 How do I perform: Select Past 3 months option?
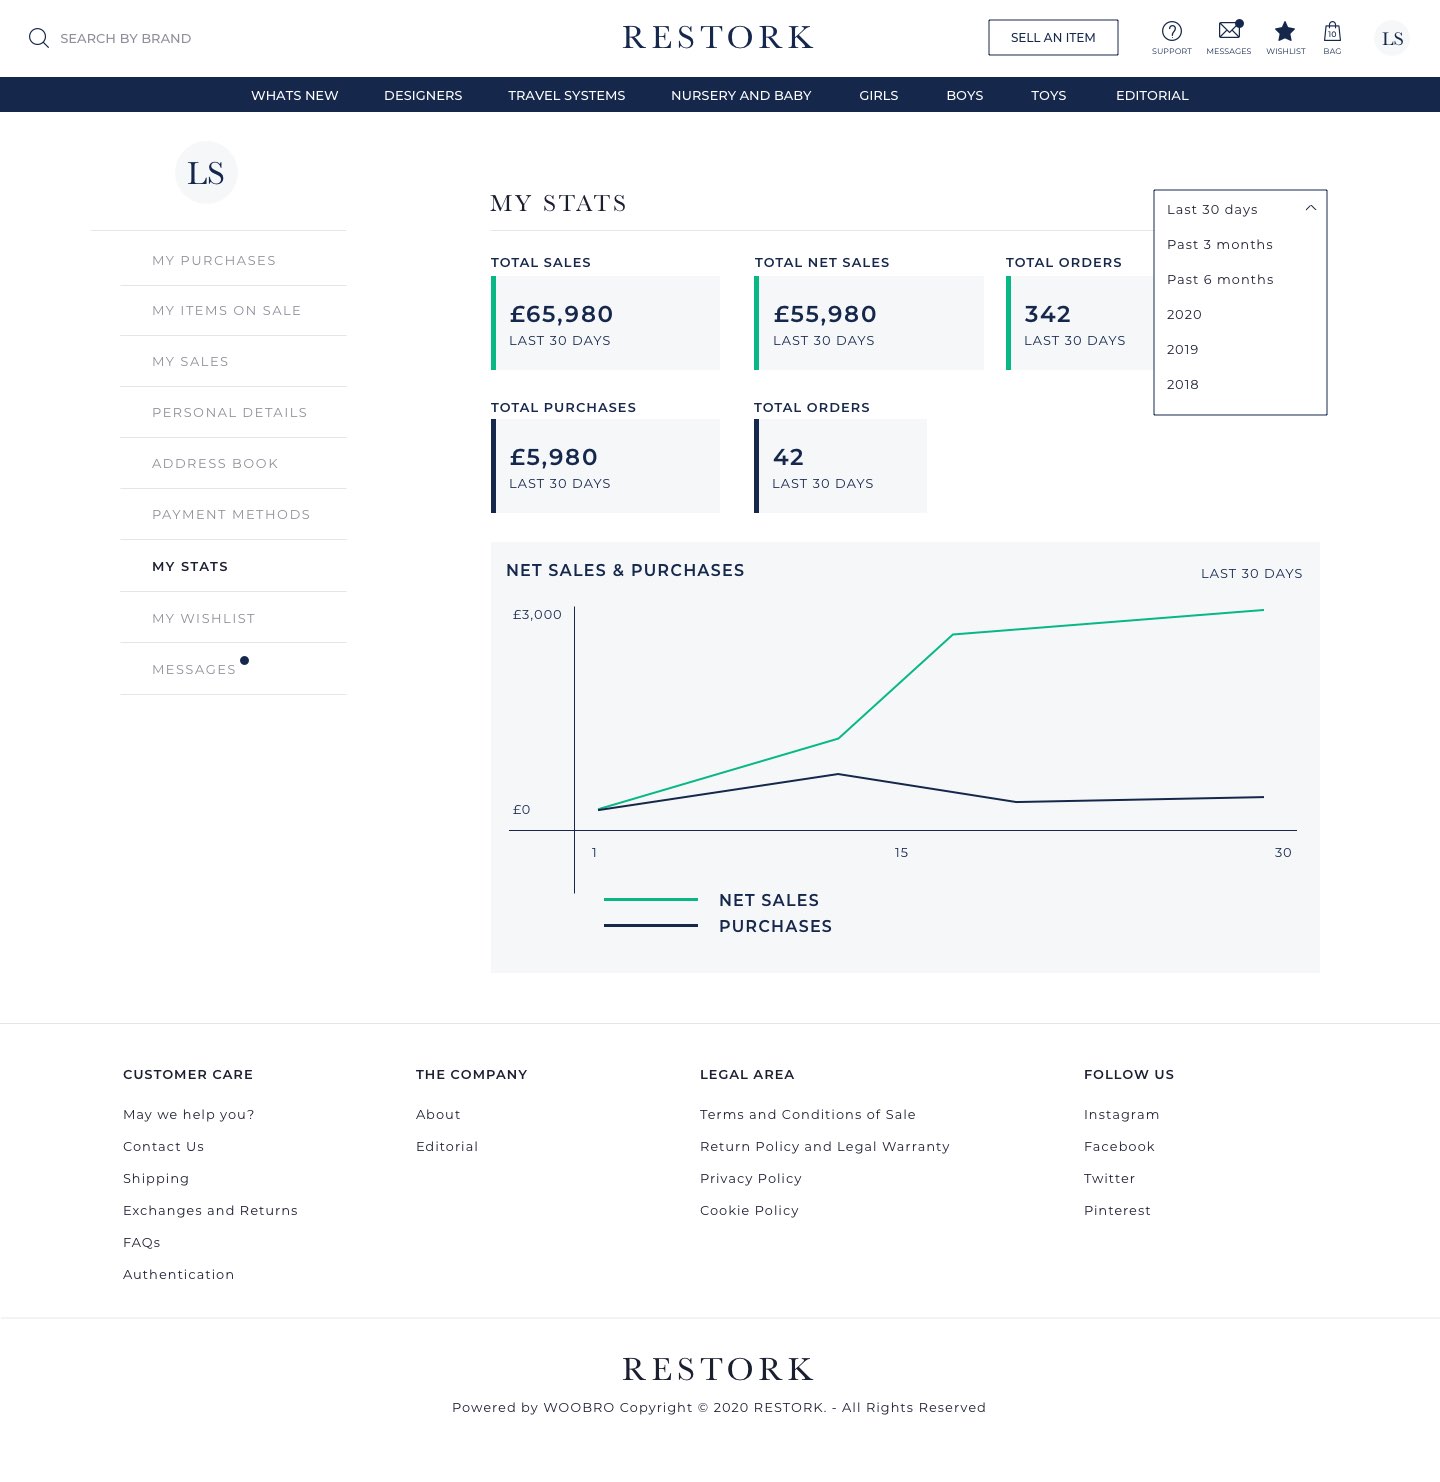(1220, 244)
